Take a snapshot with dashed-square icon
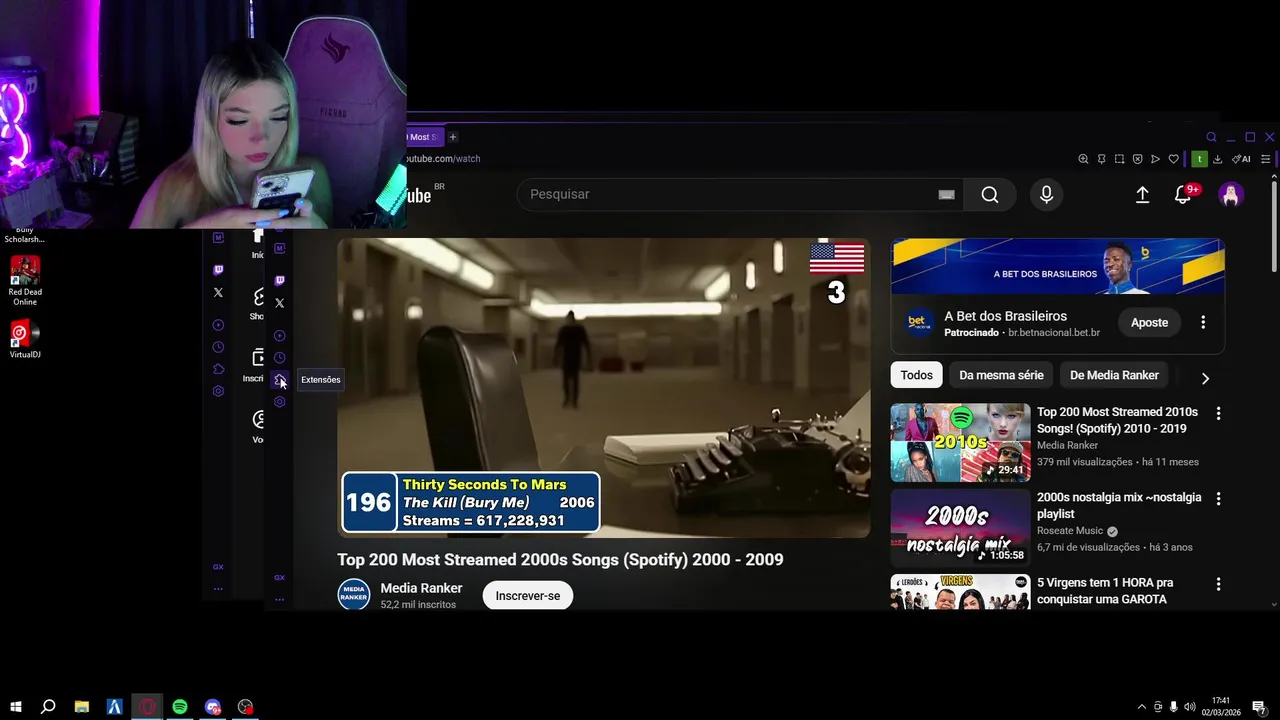The height and width of the screenshot is (720, 1280). click(1119, 159)
